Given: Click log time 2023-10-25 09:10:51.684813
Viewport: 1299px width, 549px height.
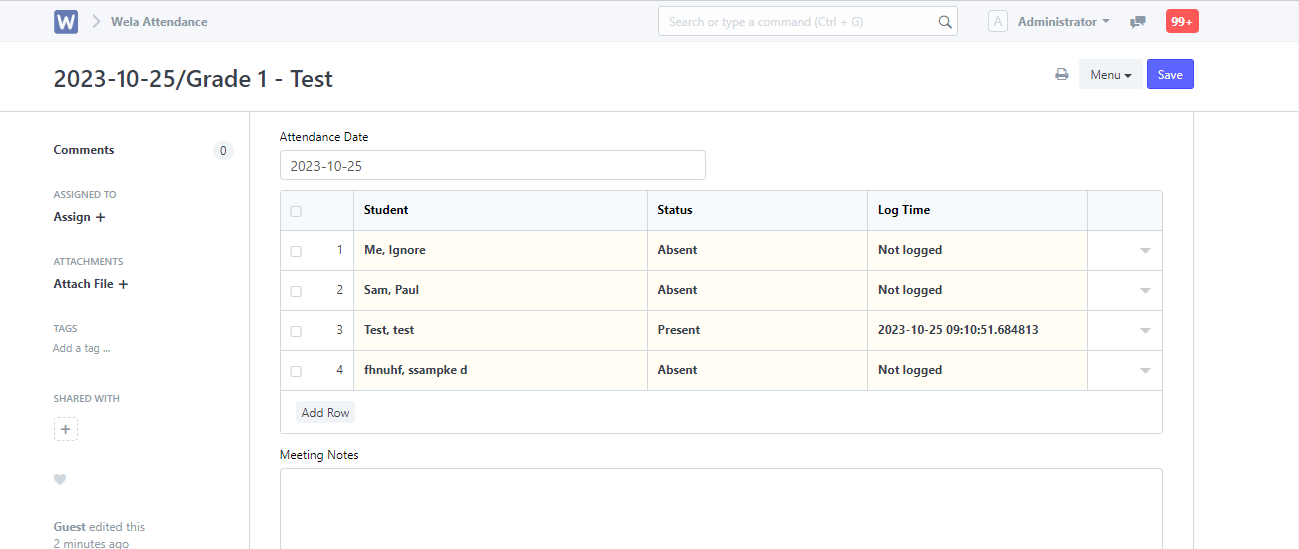Looking at the screenshot, I should pyautogui.click(x=977, y=330).
